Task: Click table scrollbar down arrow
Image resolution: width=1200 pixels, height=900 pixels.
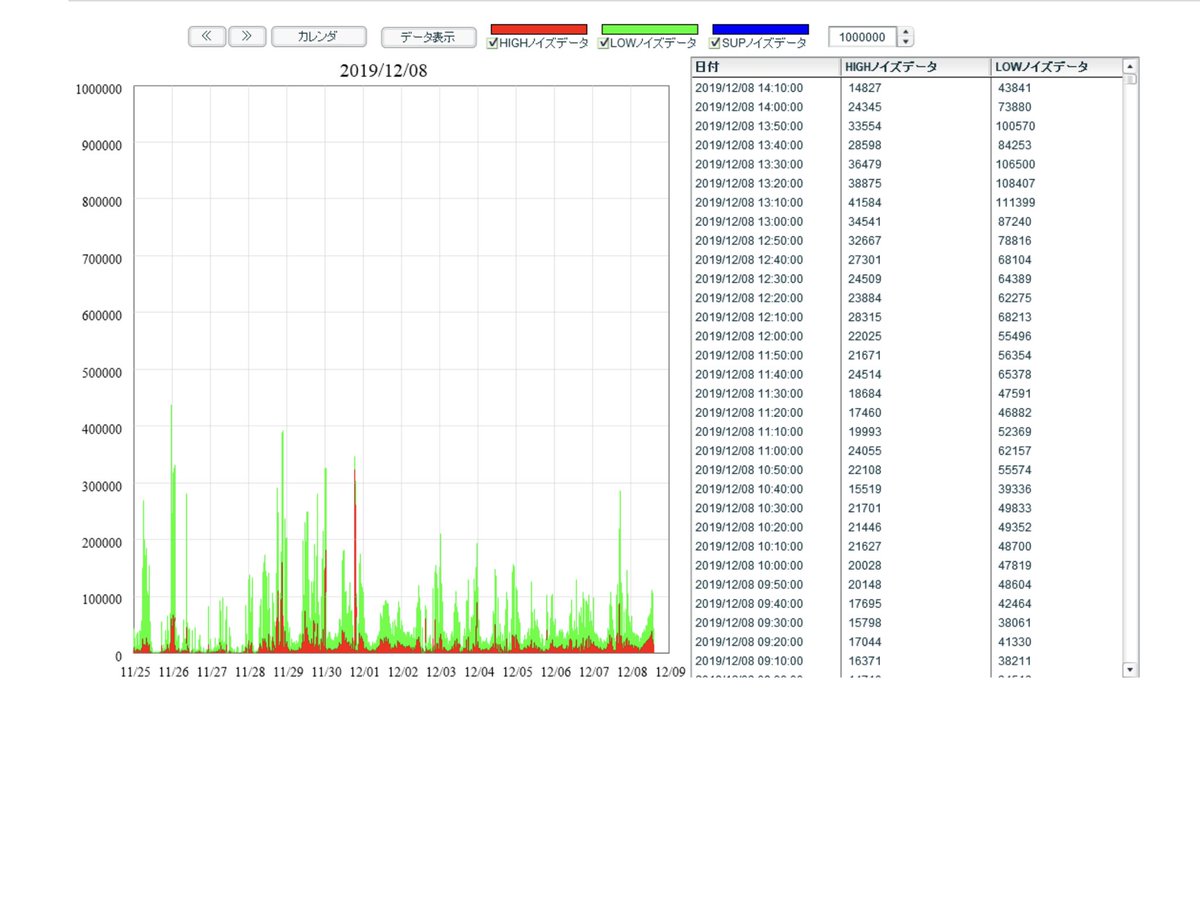Action: [x=1131, y=669]
